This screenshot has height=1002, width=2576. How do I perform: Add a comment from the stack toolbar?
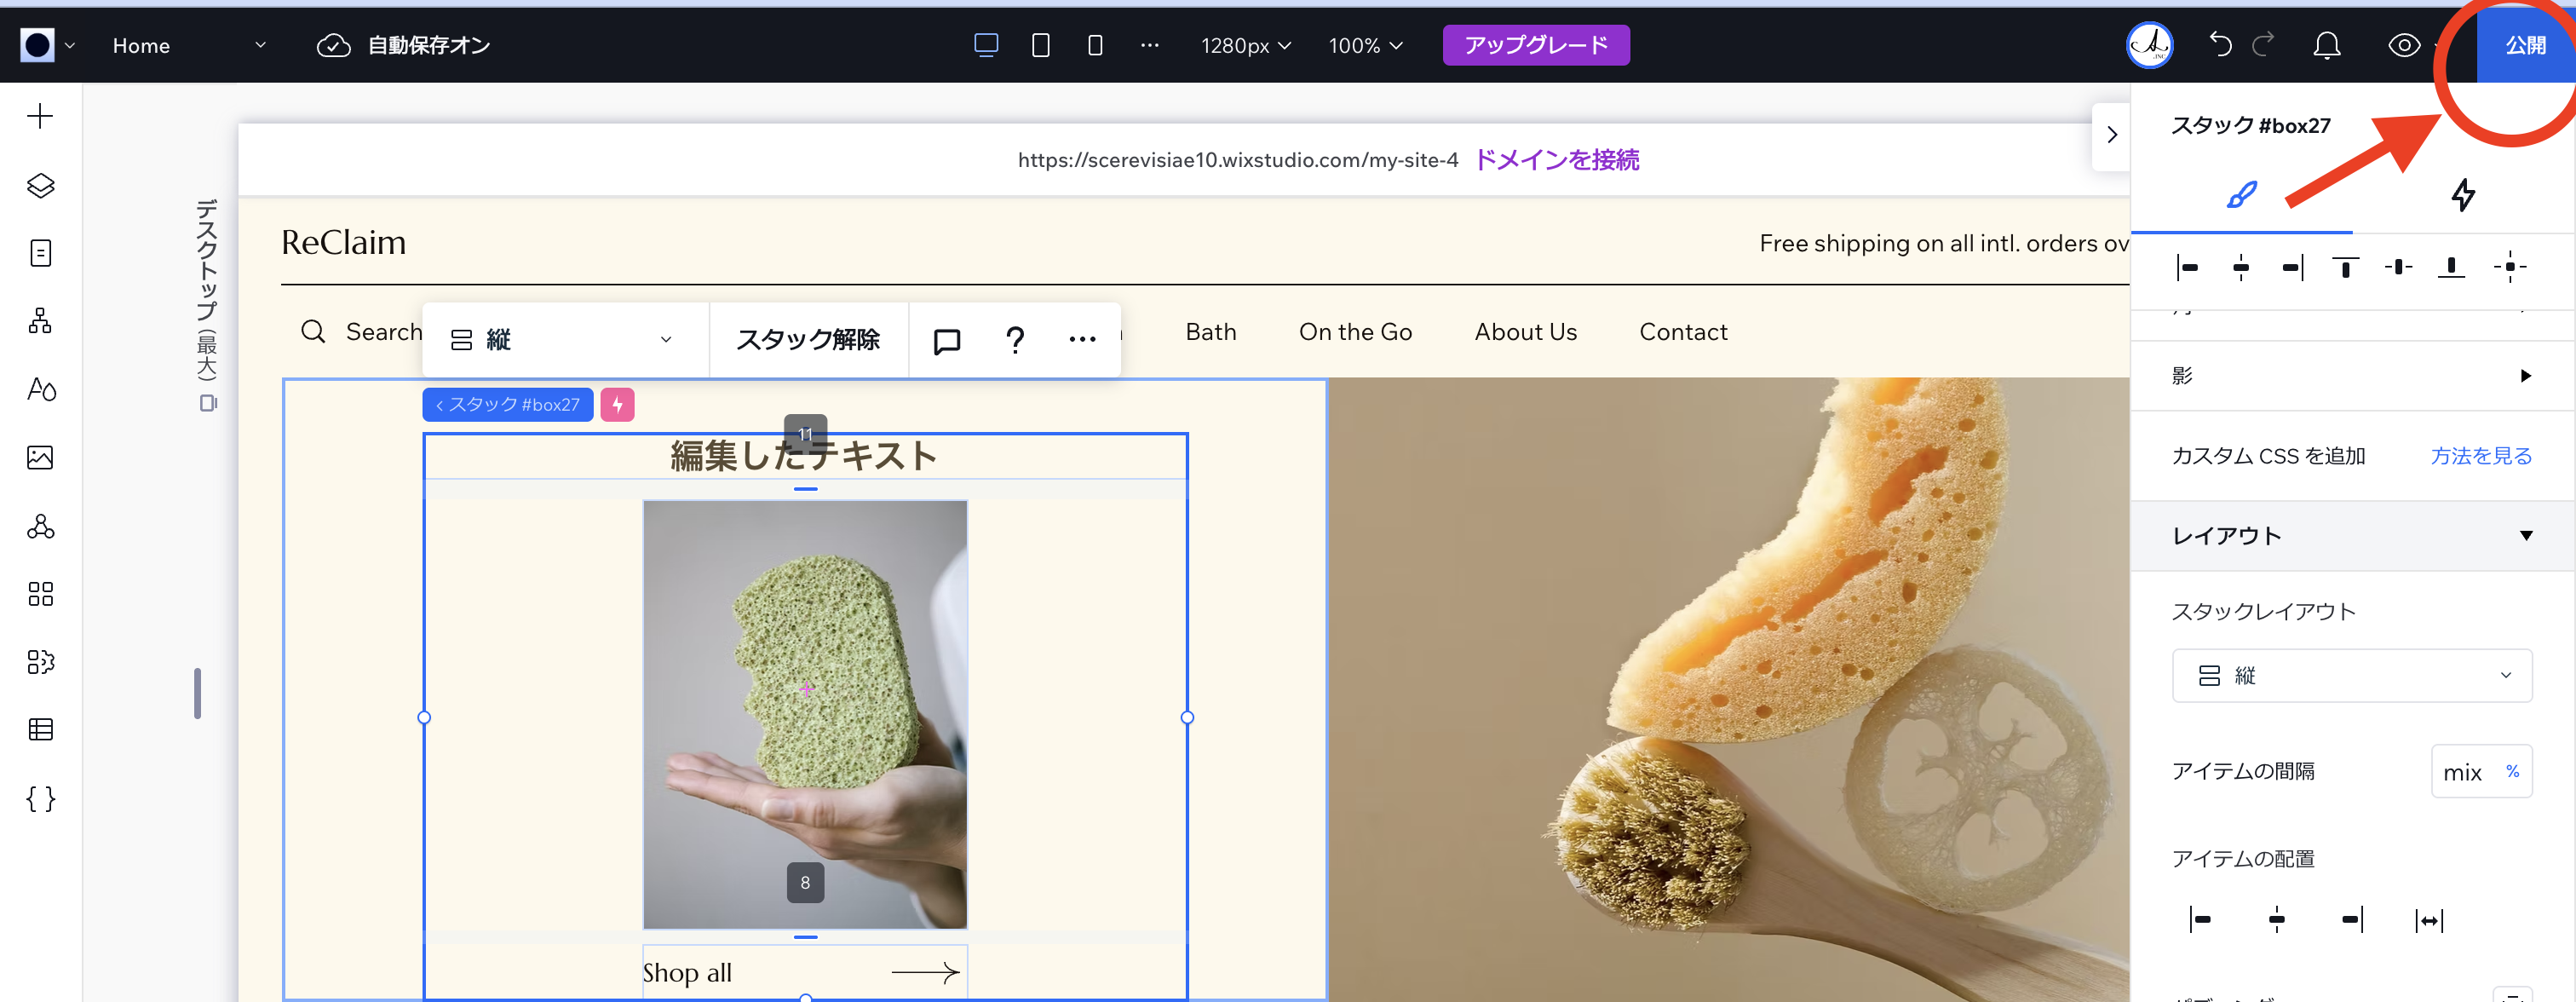click(946, 339)
